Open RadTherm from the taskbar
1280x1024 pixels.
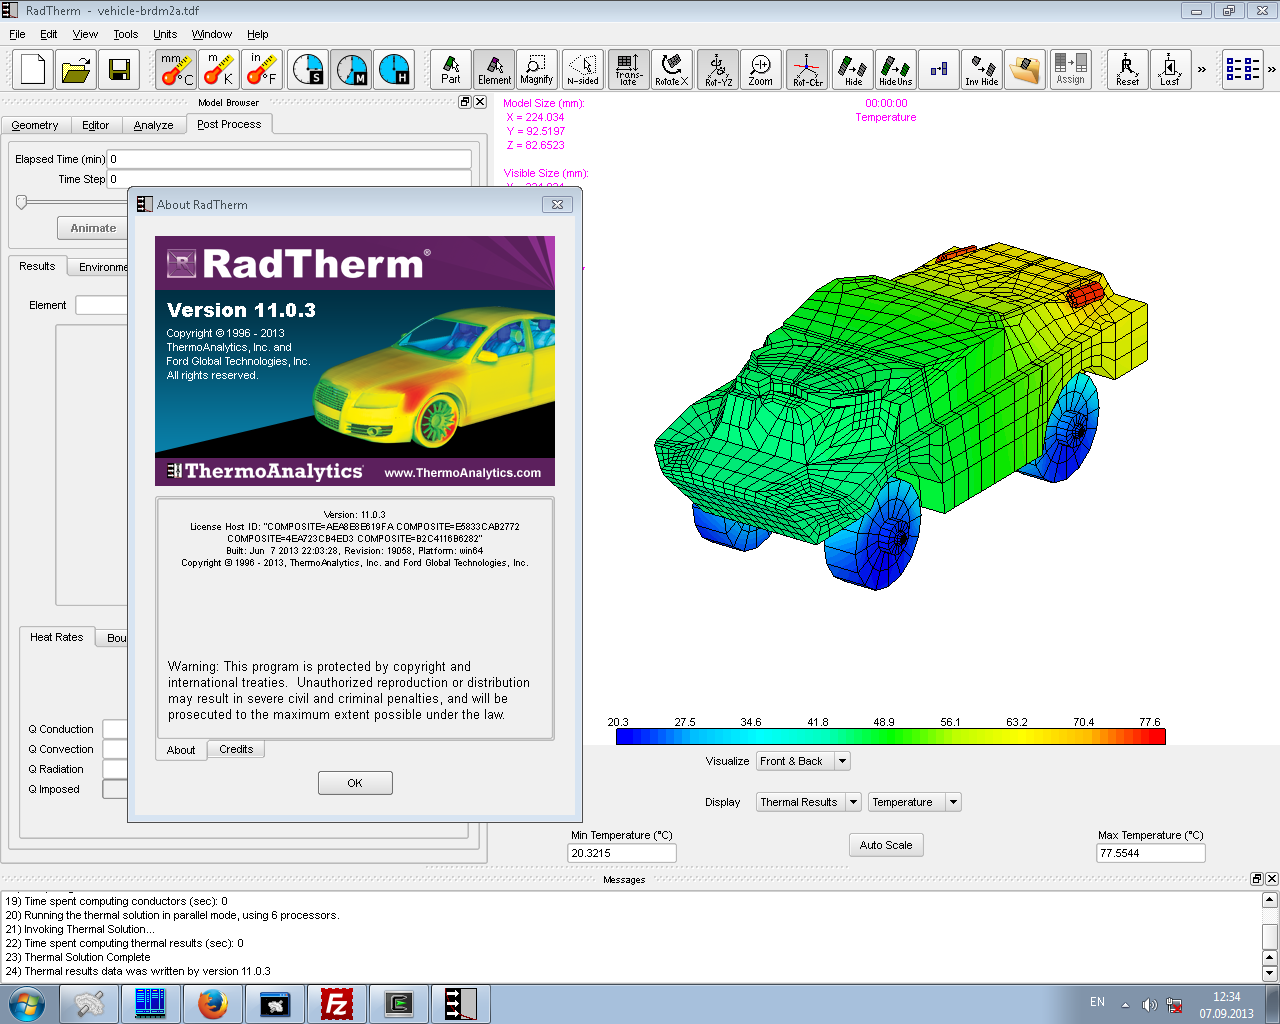(460, 1003)
